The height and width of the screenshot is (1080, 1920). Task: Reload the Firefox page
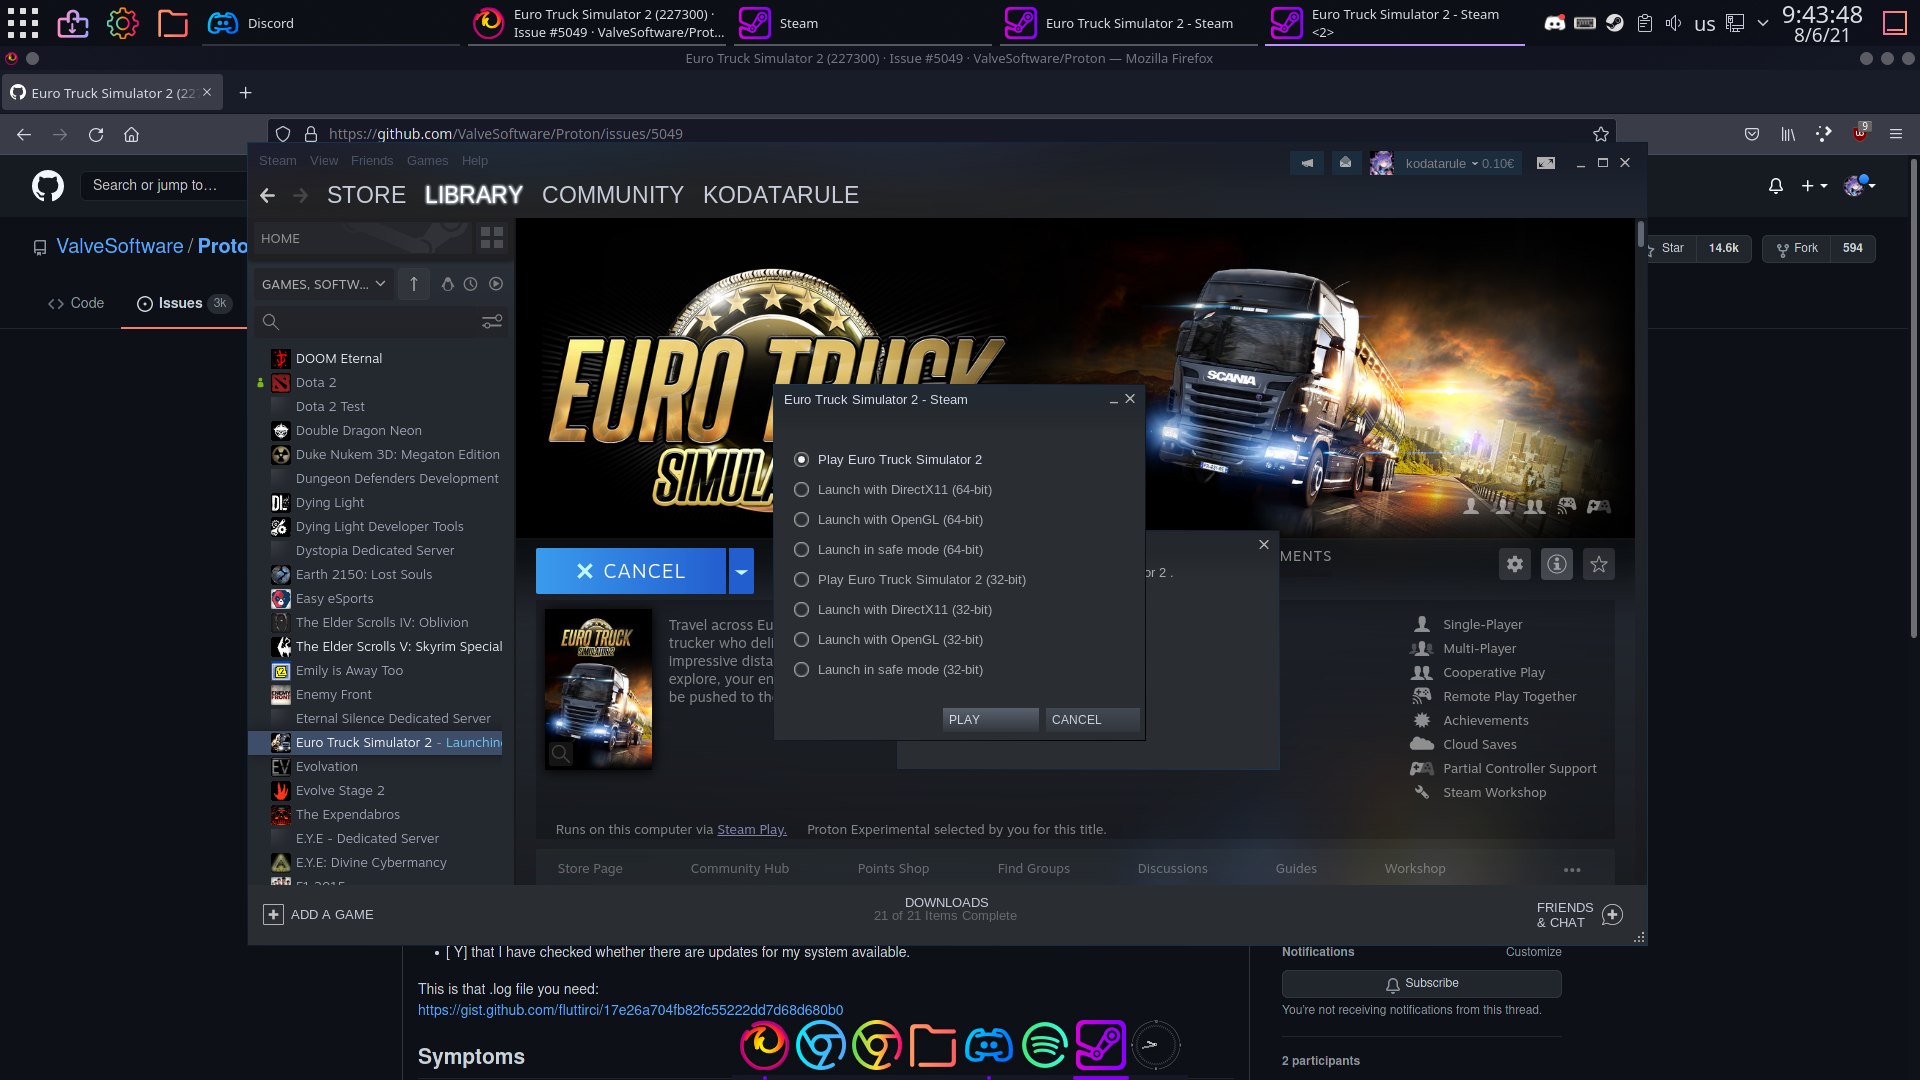pyautogui.click(x=96, y=134)
